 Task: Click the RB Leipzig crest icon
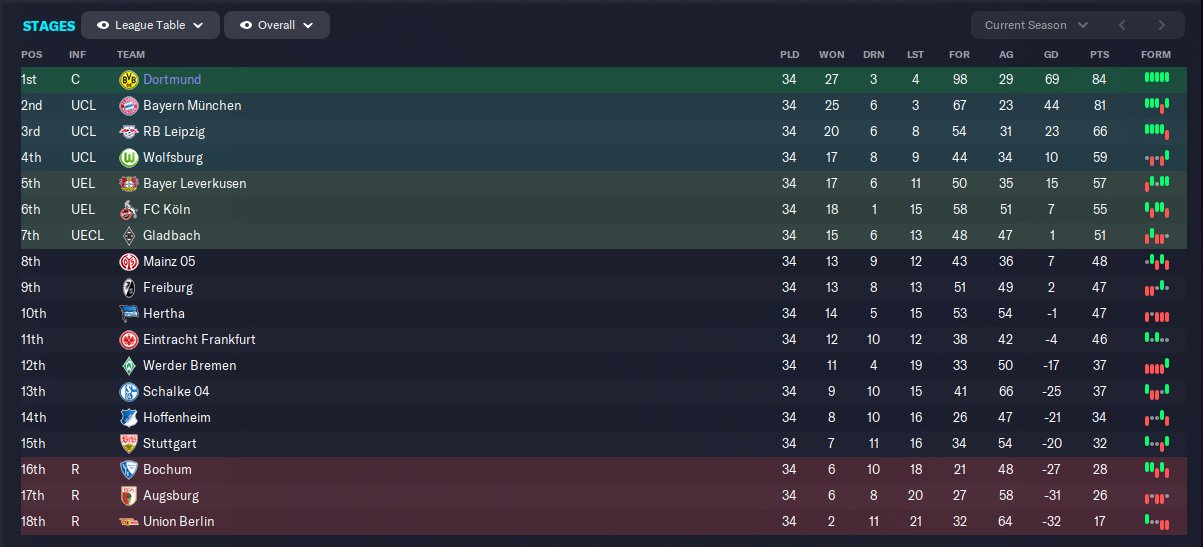tap(128, 131)
